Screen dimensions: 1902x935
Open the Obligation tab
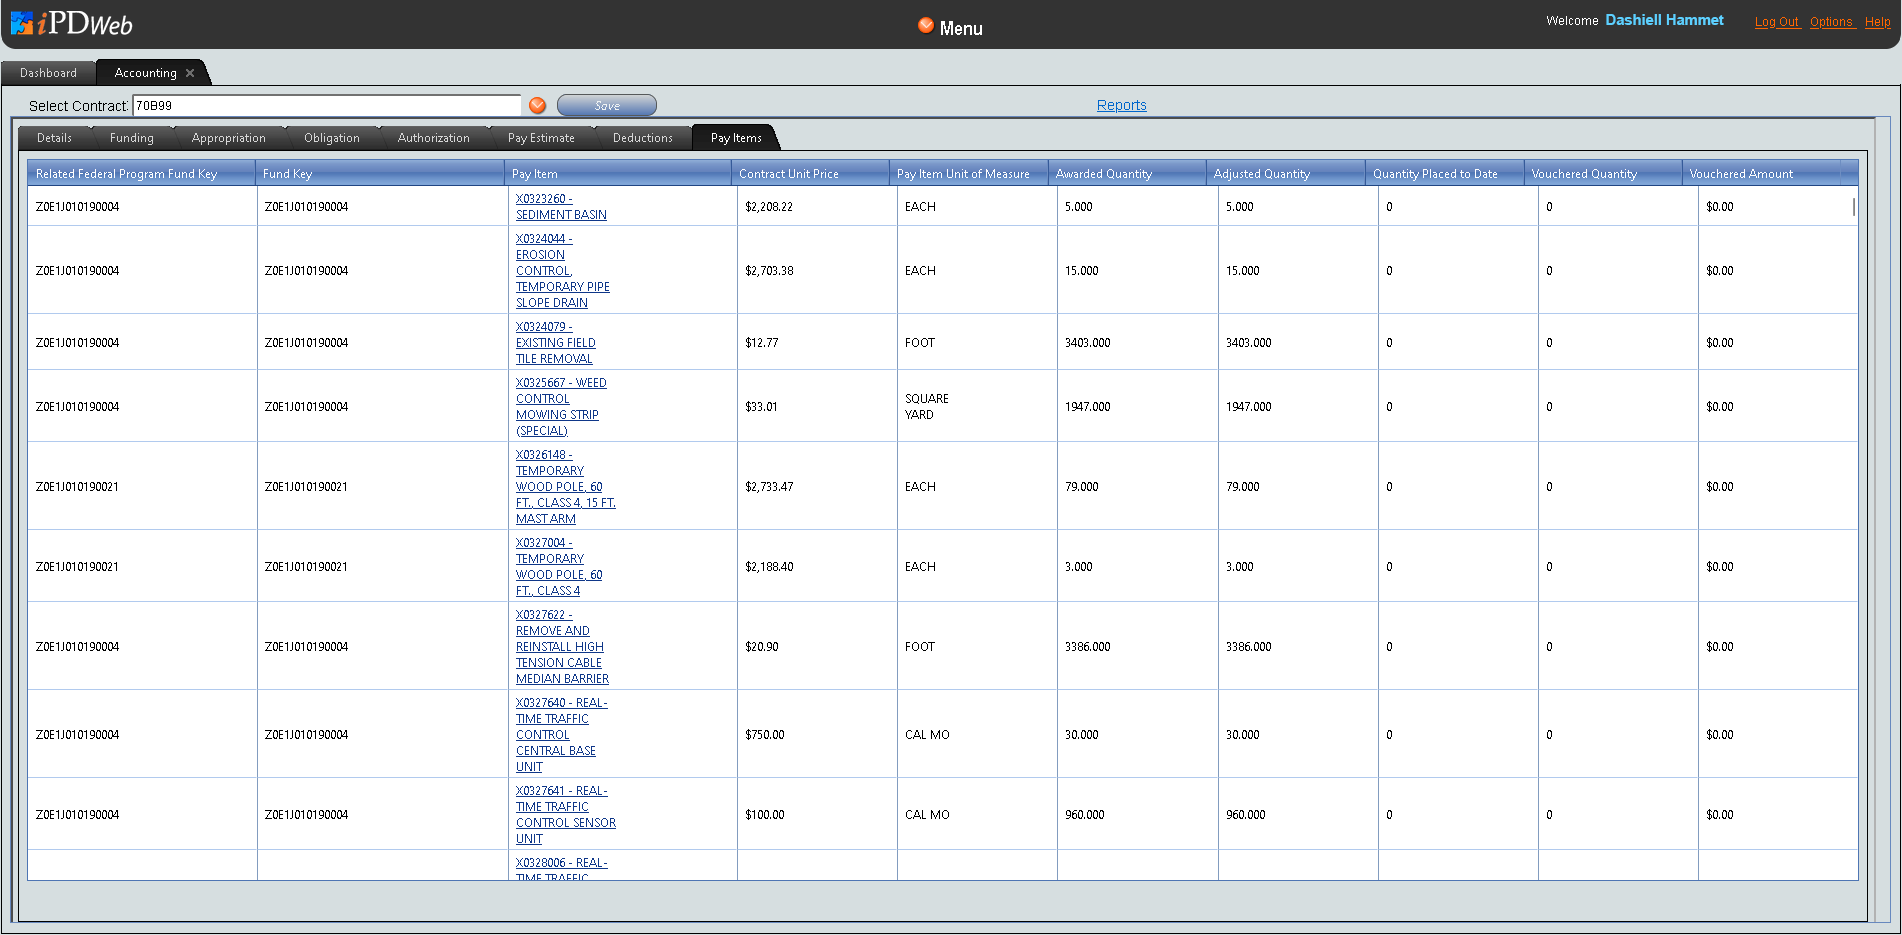331,138
